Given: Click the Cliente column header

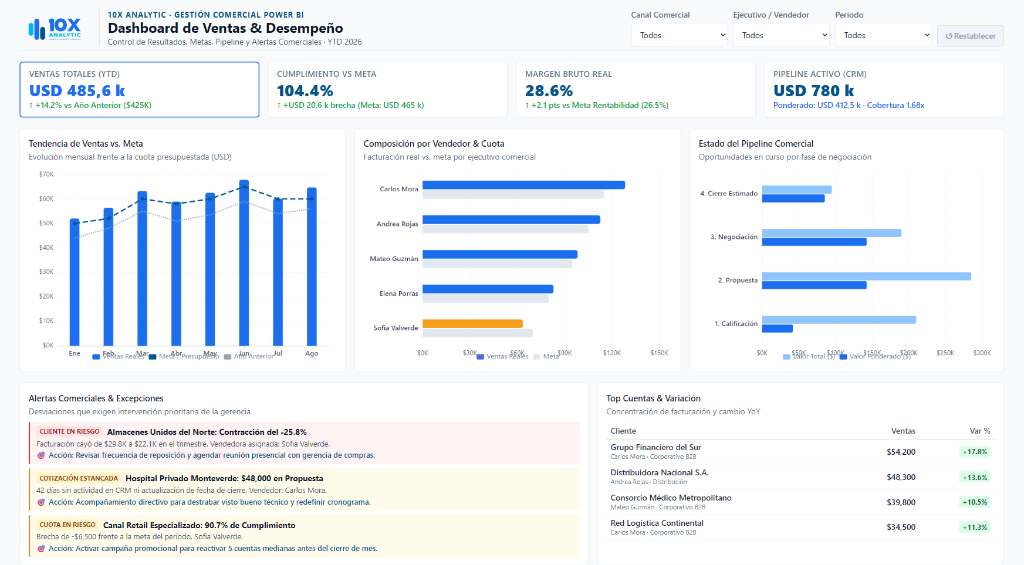Looking at the screenshot, I should coord(623,431).
